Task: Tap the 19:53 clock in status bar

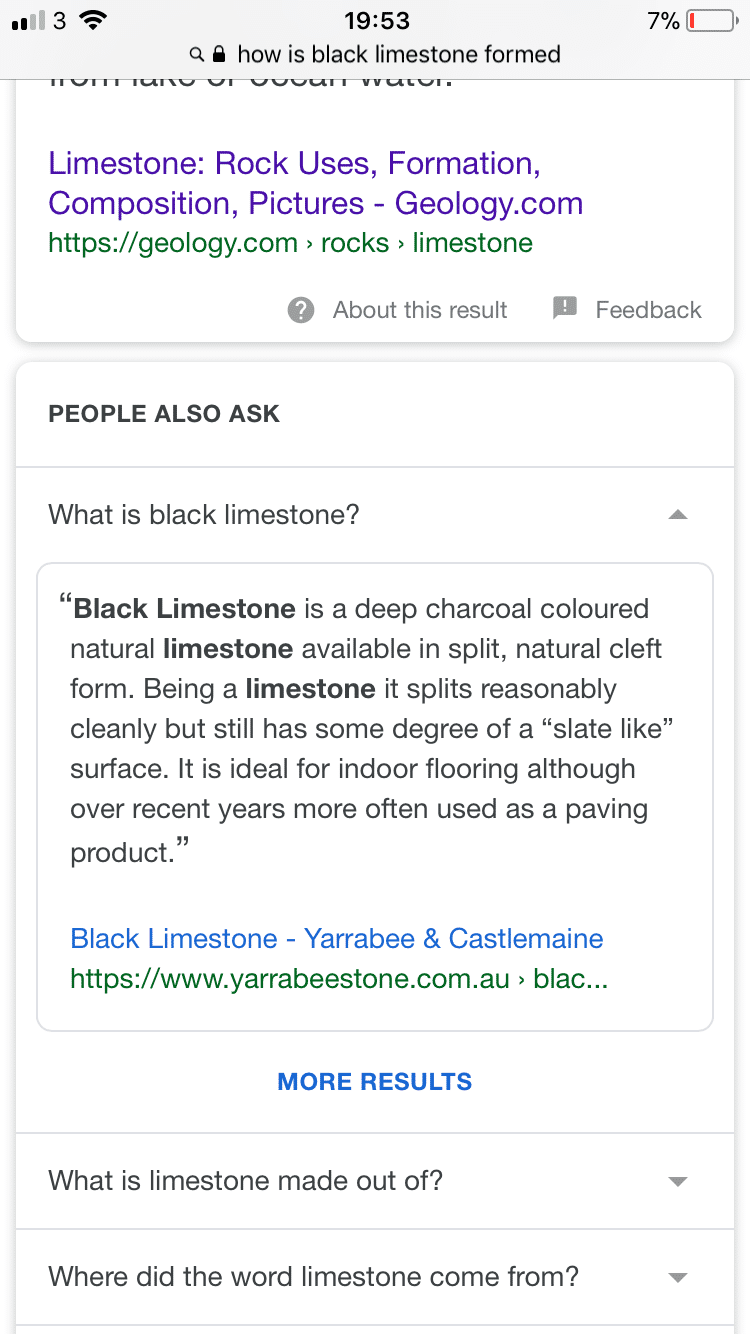Action: pos(376,20)
